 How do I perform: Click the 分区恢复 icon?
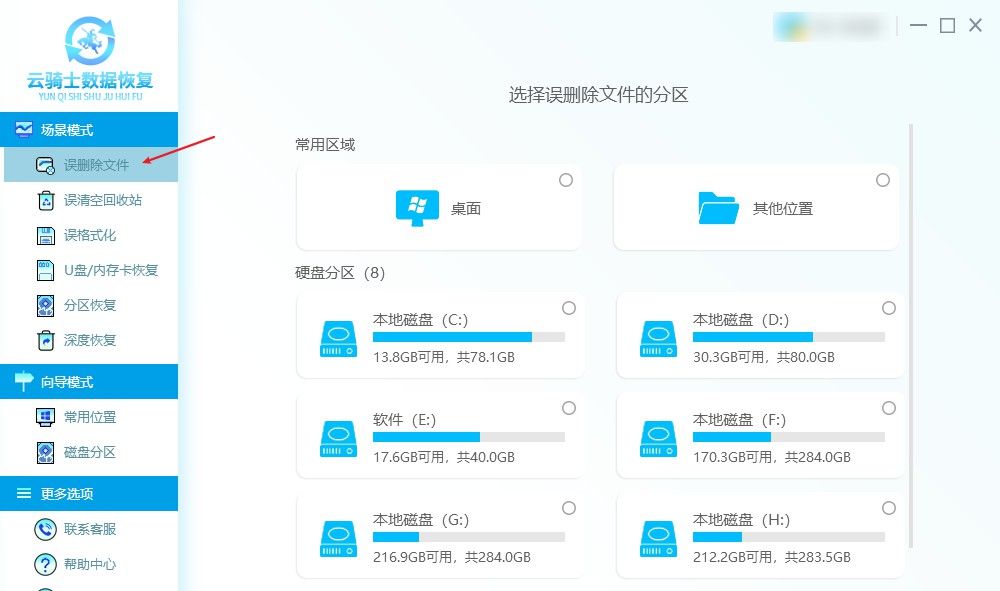point(45,305)
